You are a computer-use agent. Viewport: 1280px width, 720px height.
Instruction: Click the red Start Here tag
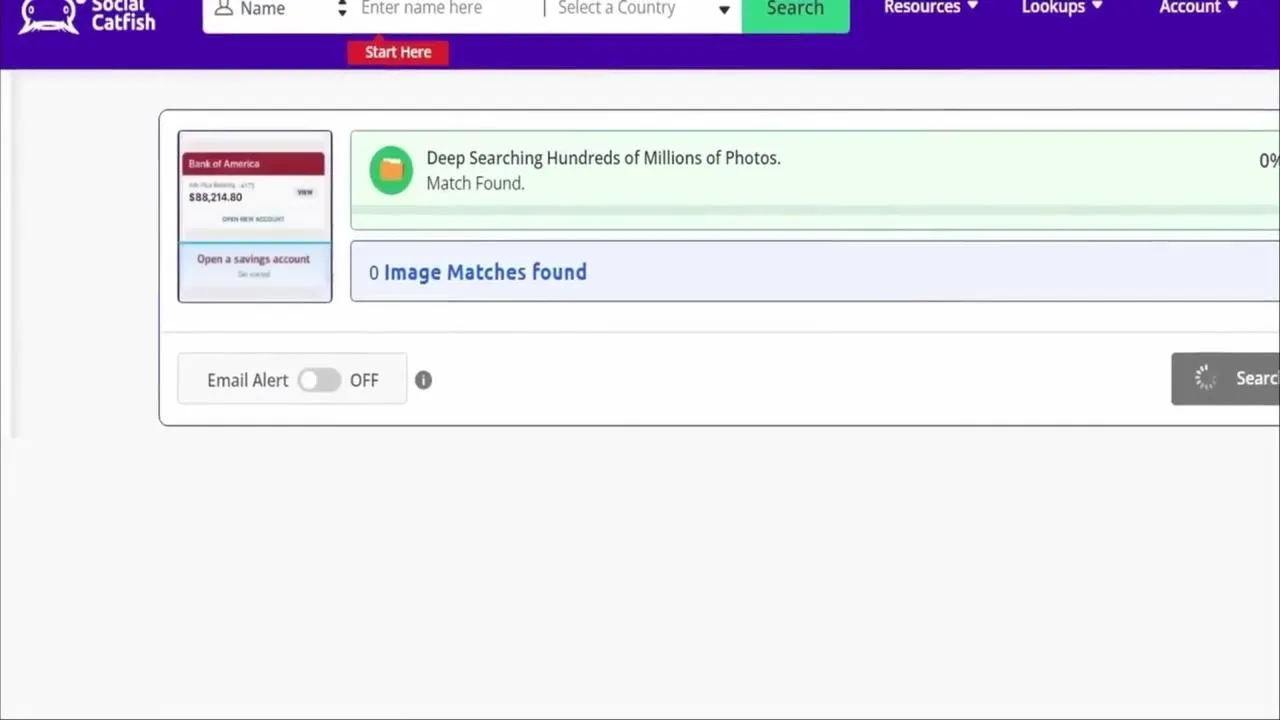click(398, 52)
